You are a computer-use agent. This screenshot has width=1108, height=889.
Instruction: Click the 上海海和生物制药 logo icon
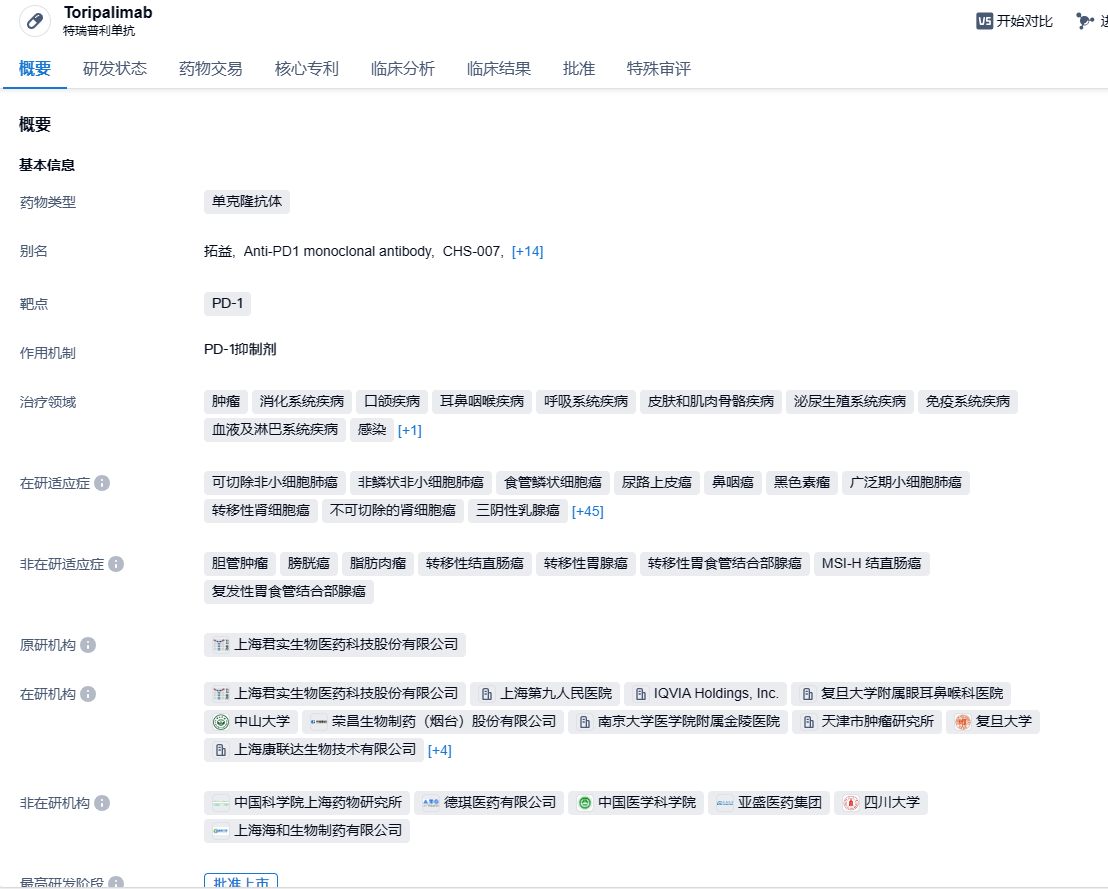(220, 830)
